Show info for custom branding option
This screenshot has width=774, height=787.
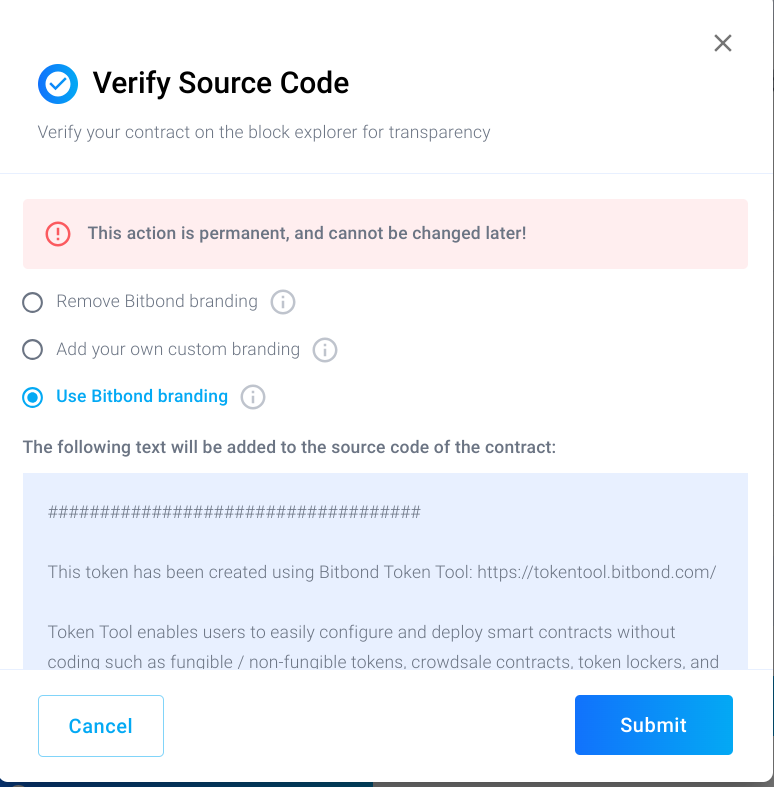[x=325, y=350]
